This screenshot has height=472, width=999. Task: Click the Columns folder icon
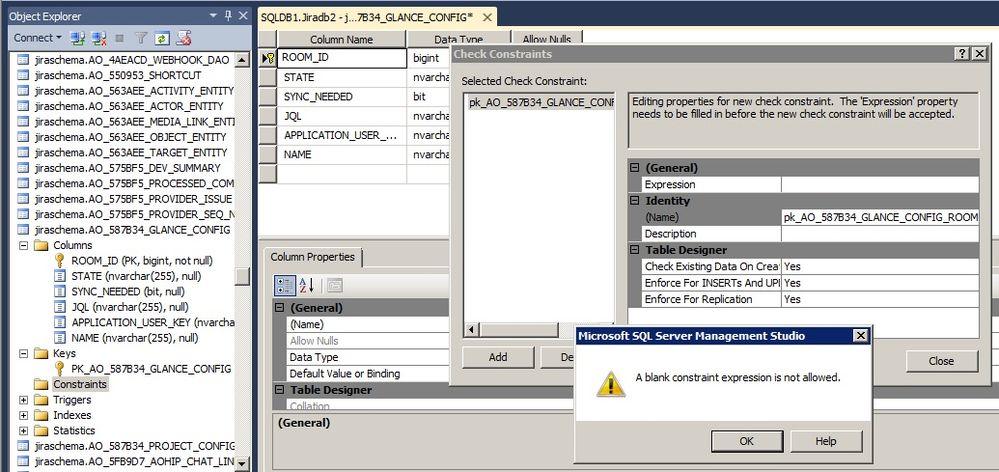(x=41, y=245)
